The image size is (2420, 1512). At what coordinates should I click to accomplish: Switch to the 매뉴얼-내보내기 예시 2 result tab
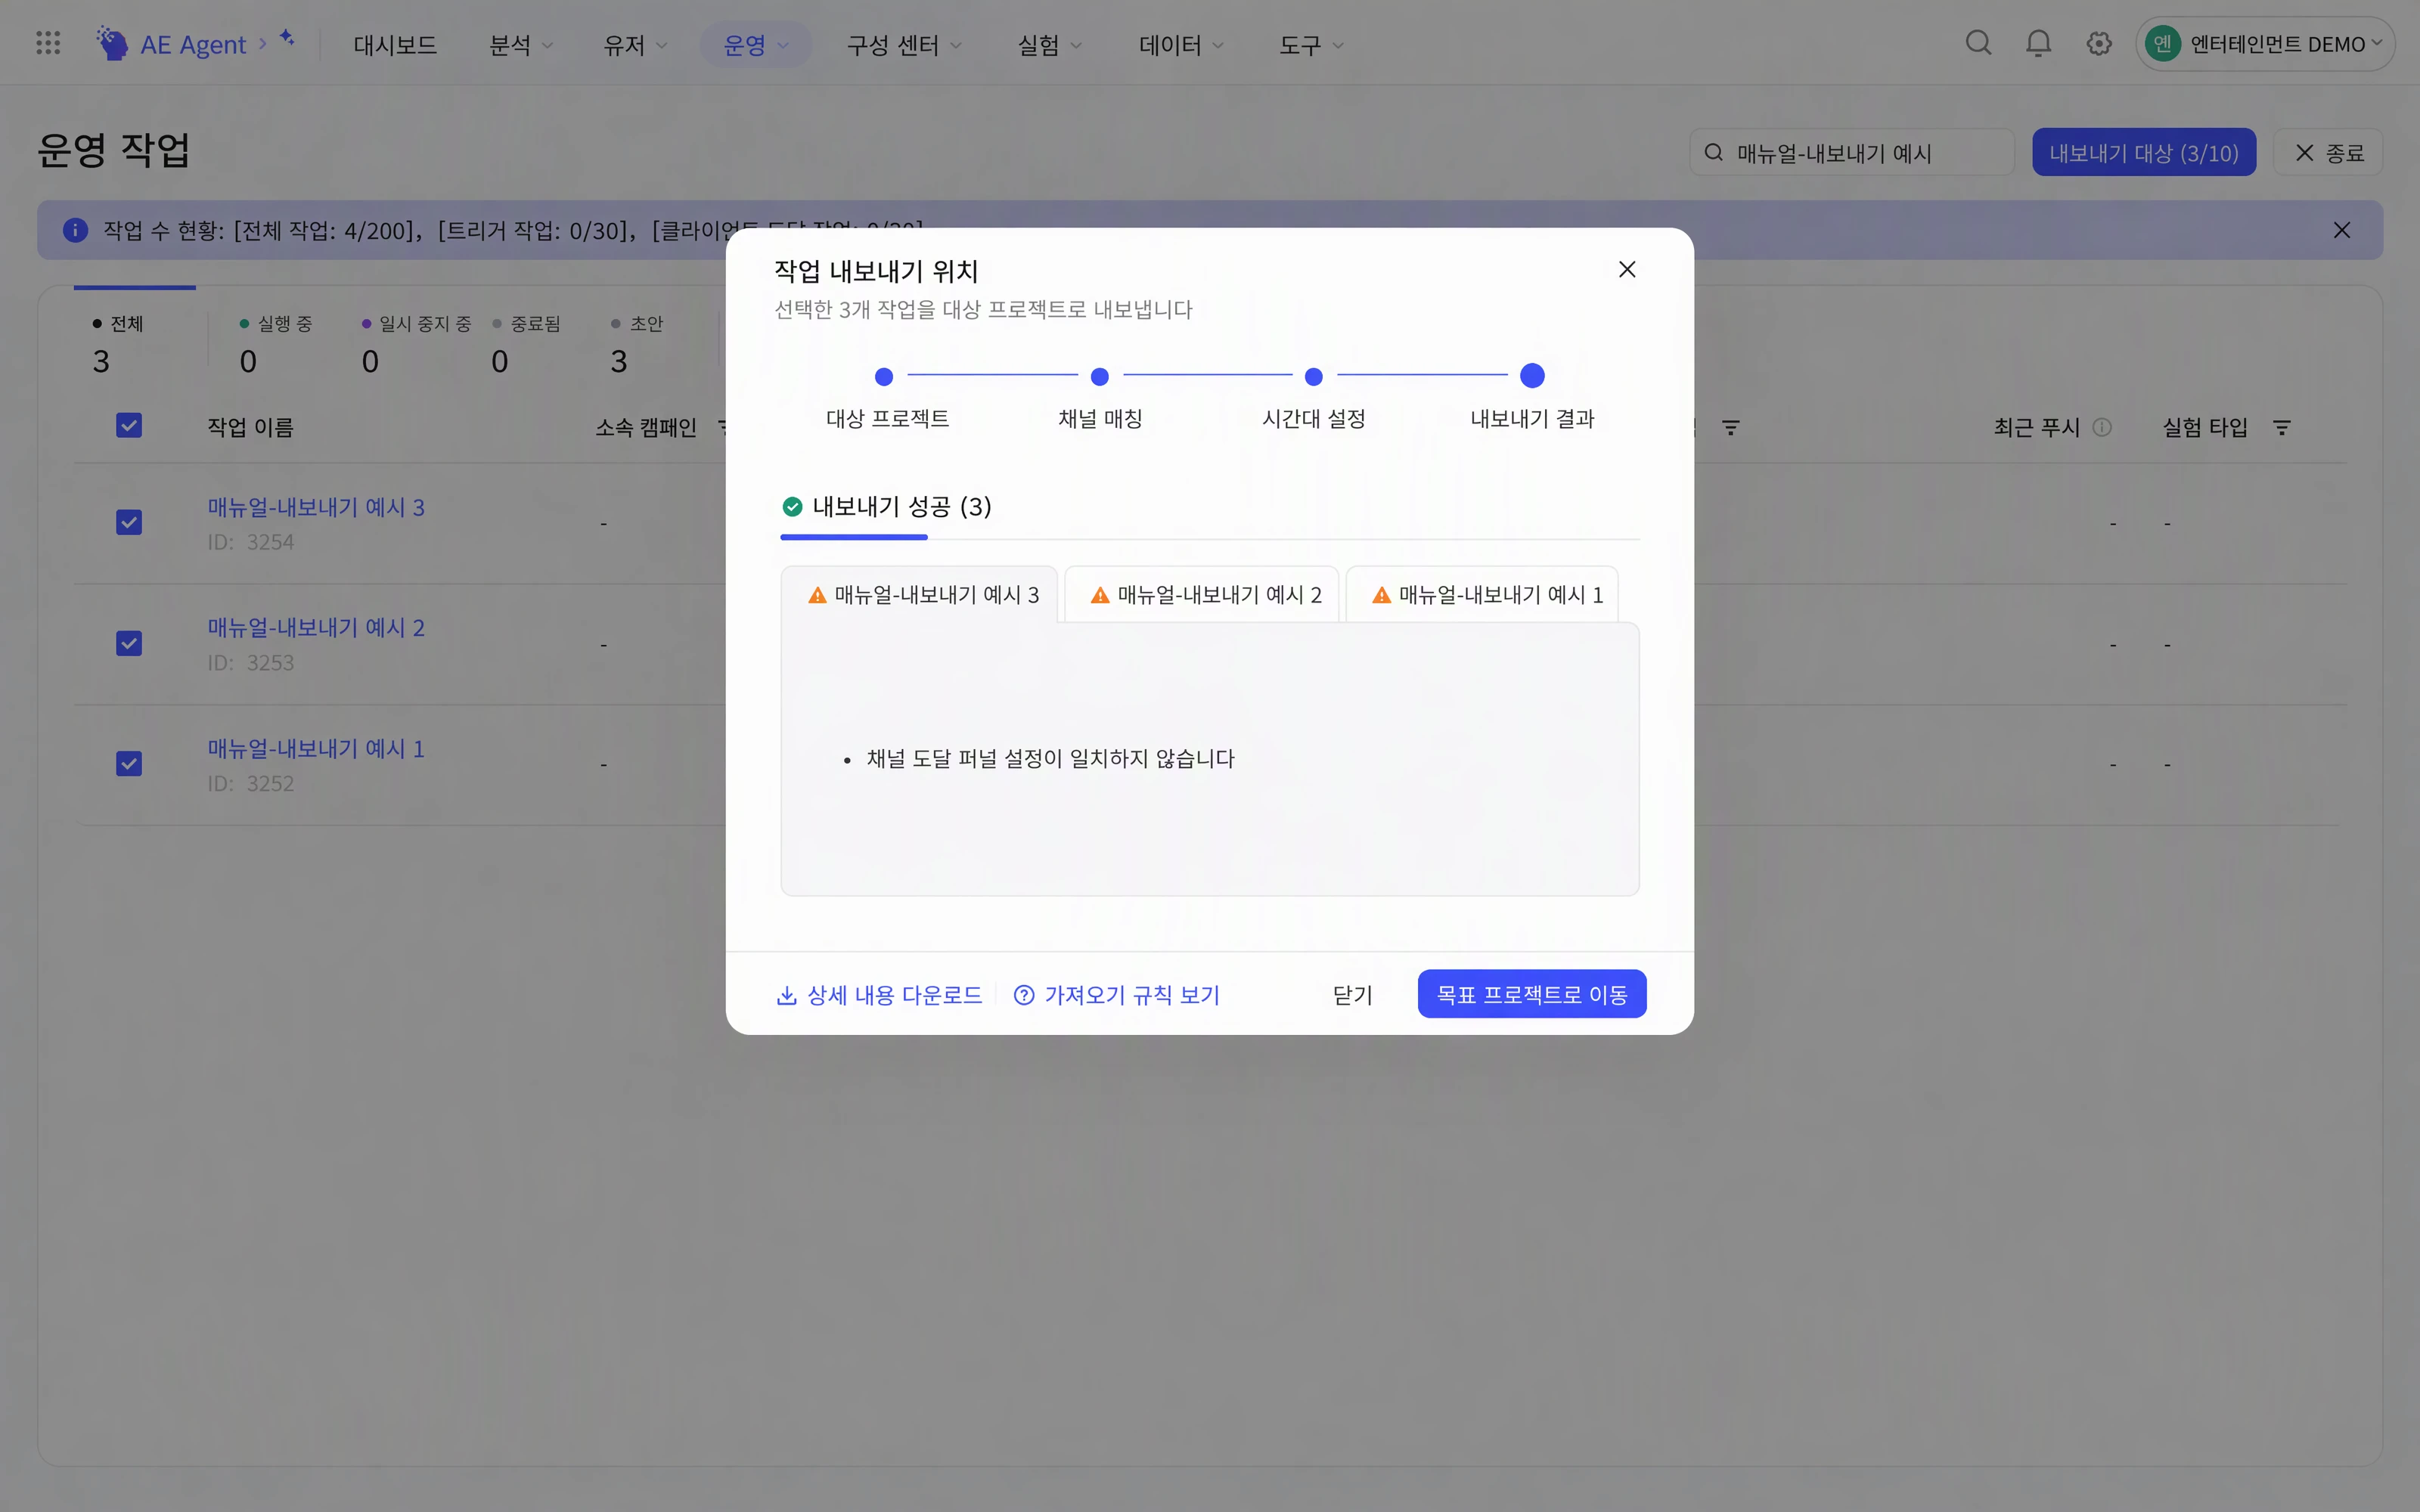tap(1202, 595)
